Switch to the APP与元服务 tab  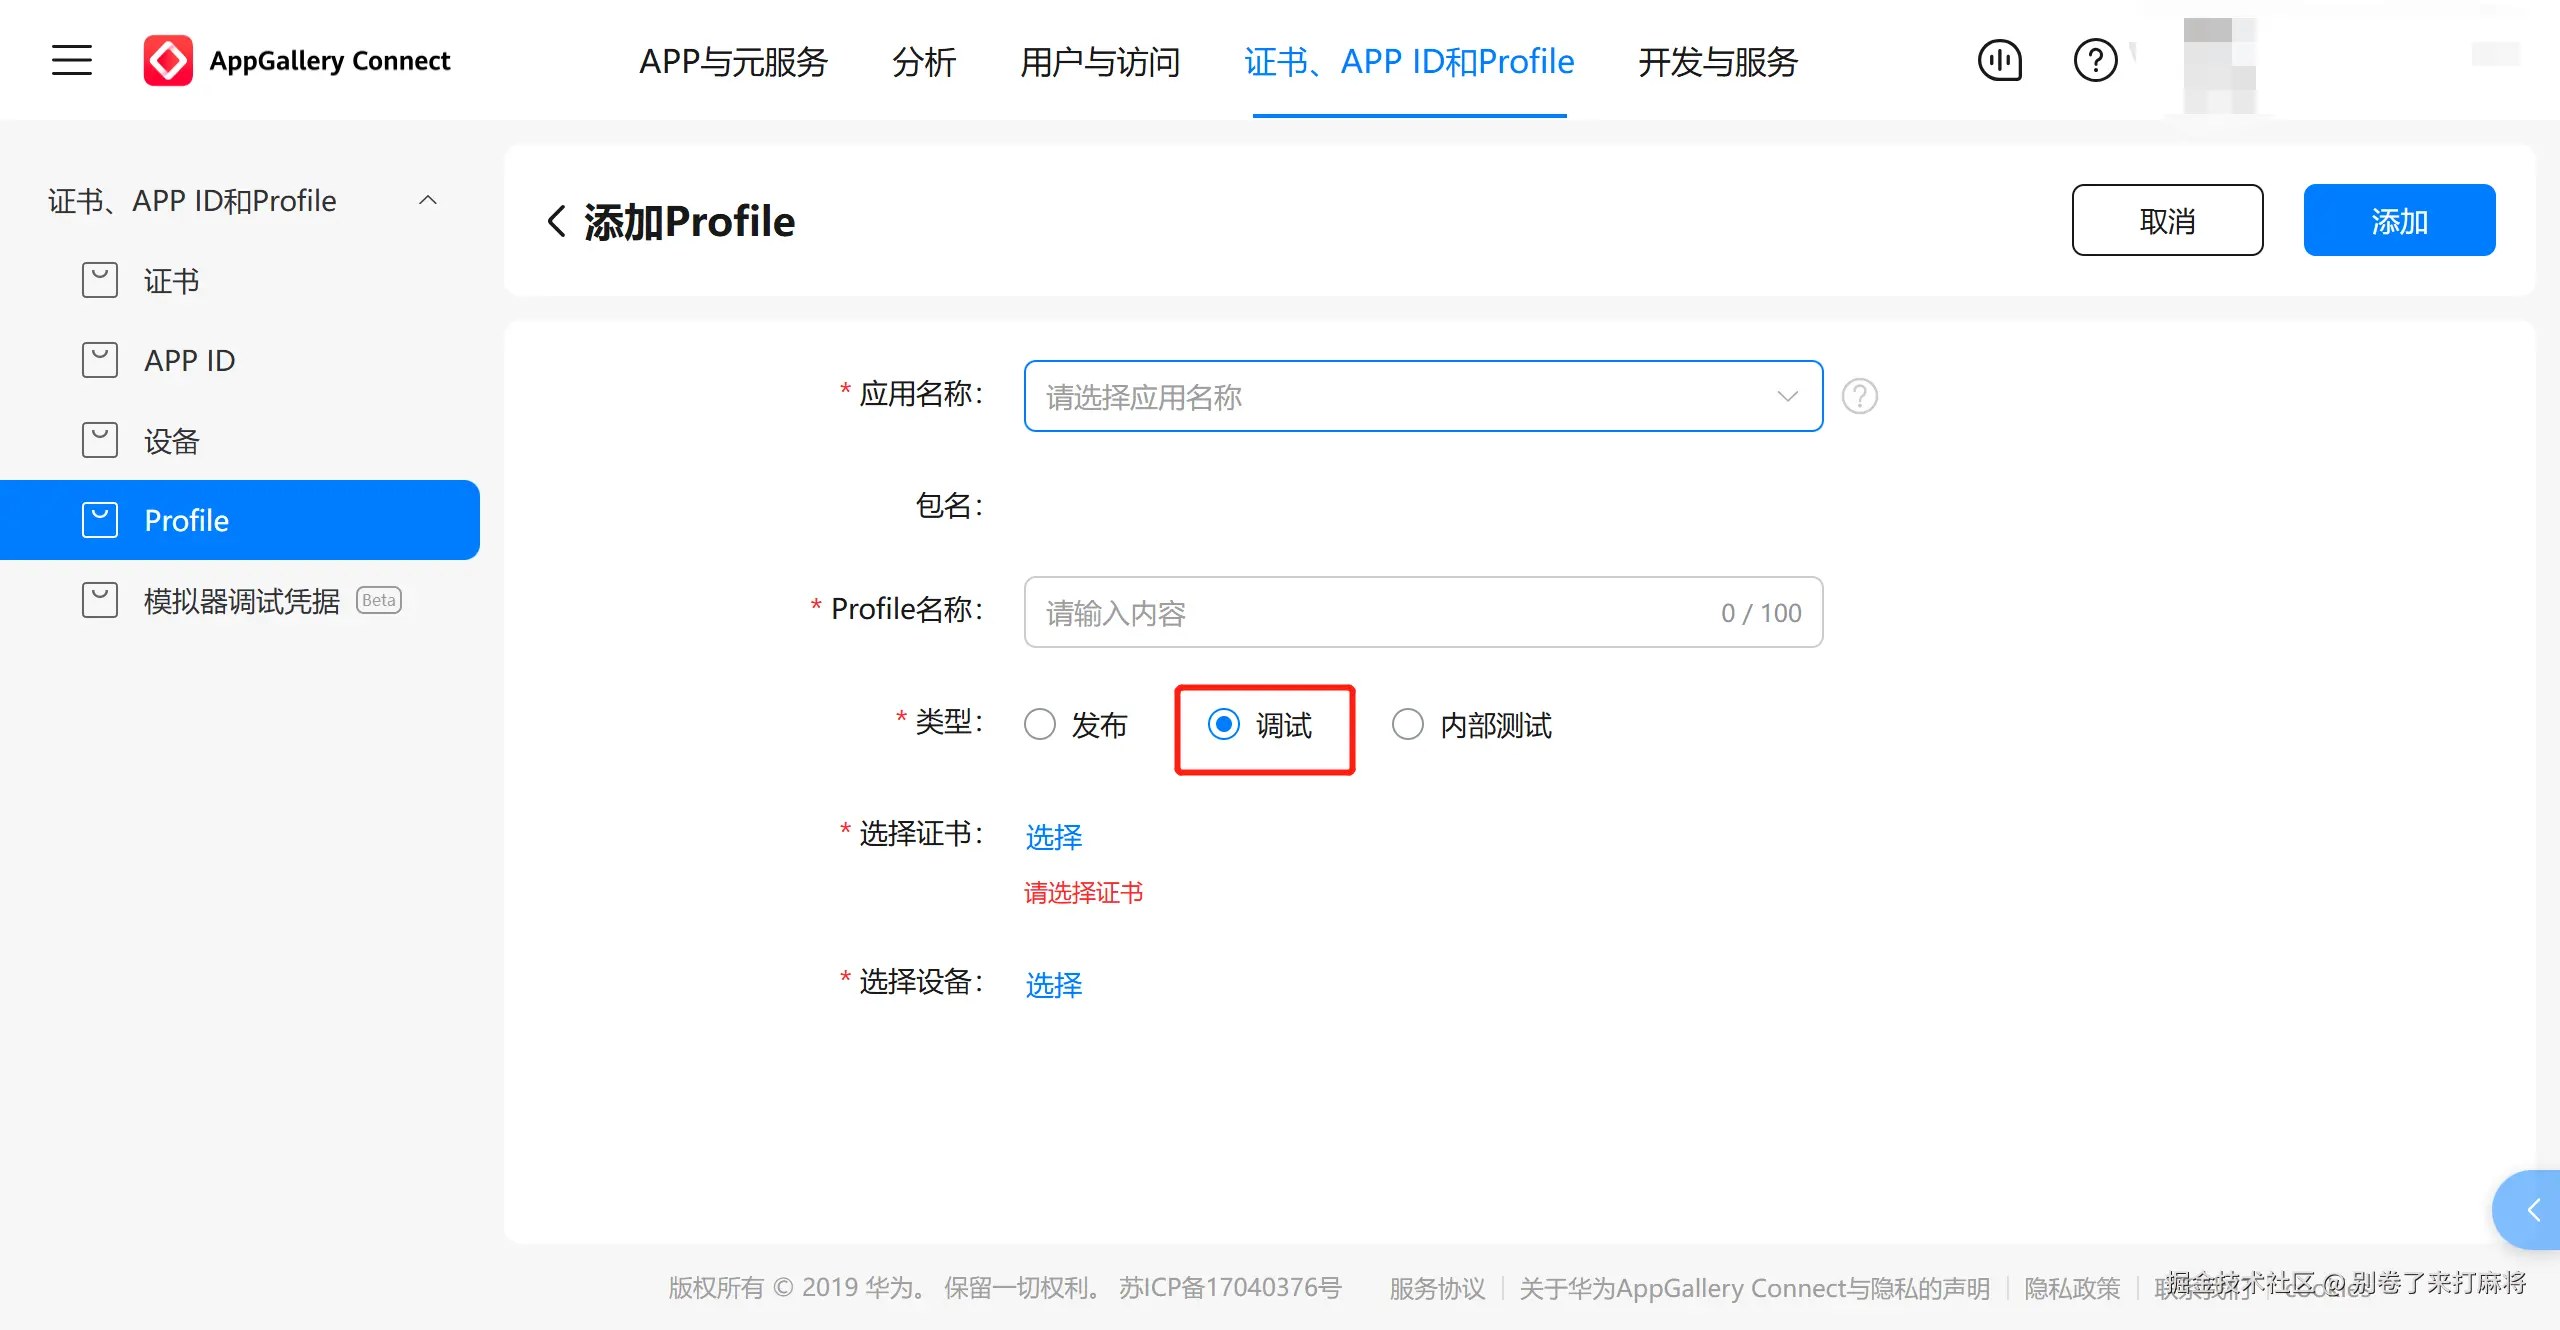point(733,62)
